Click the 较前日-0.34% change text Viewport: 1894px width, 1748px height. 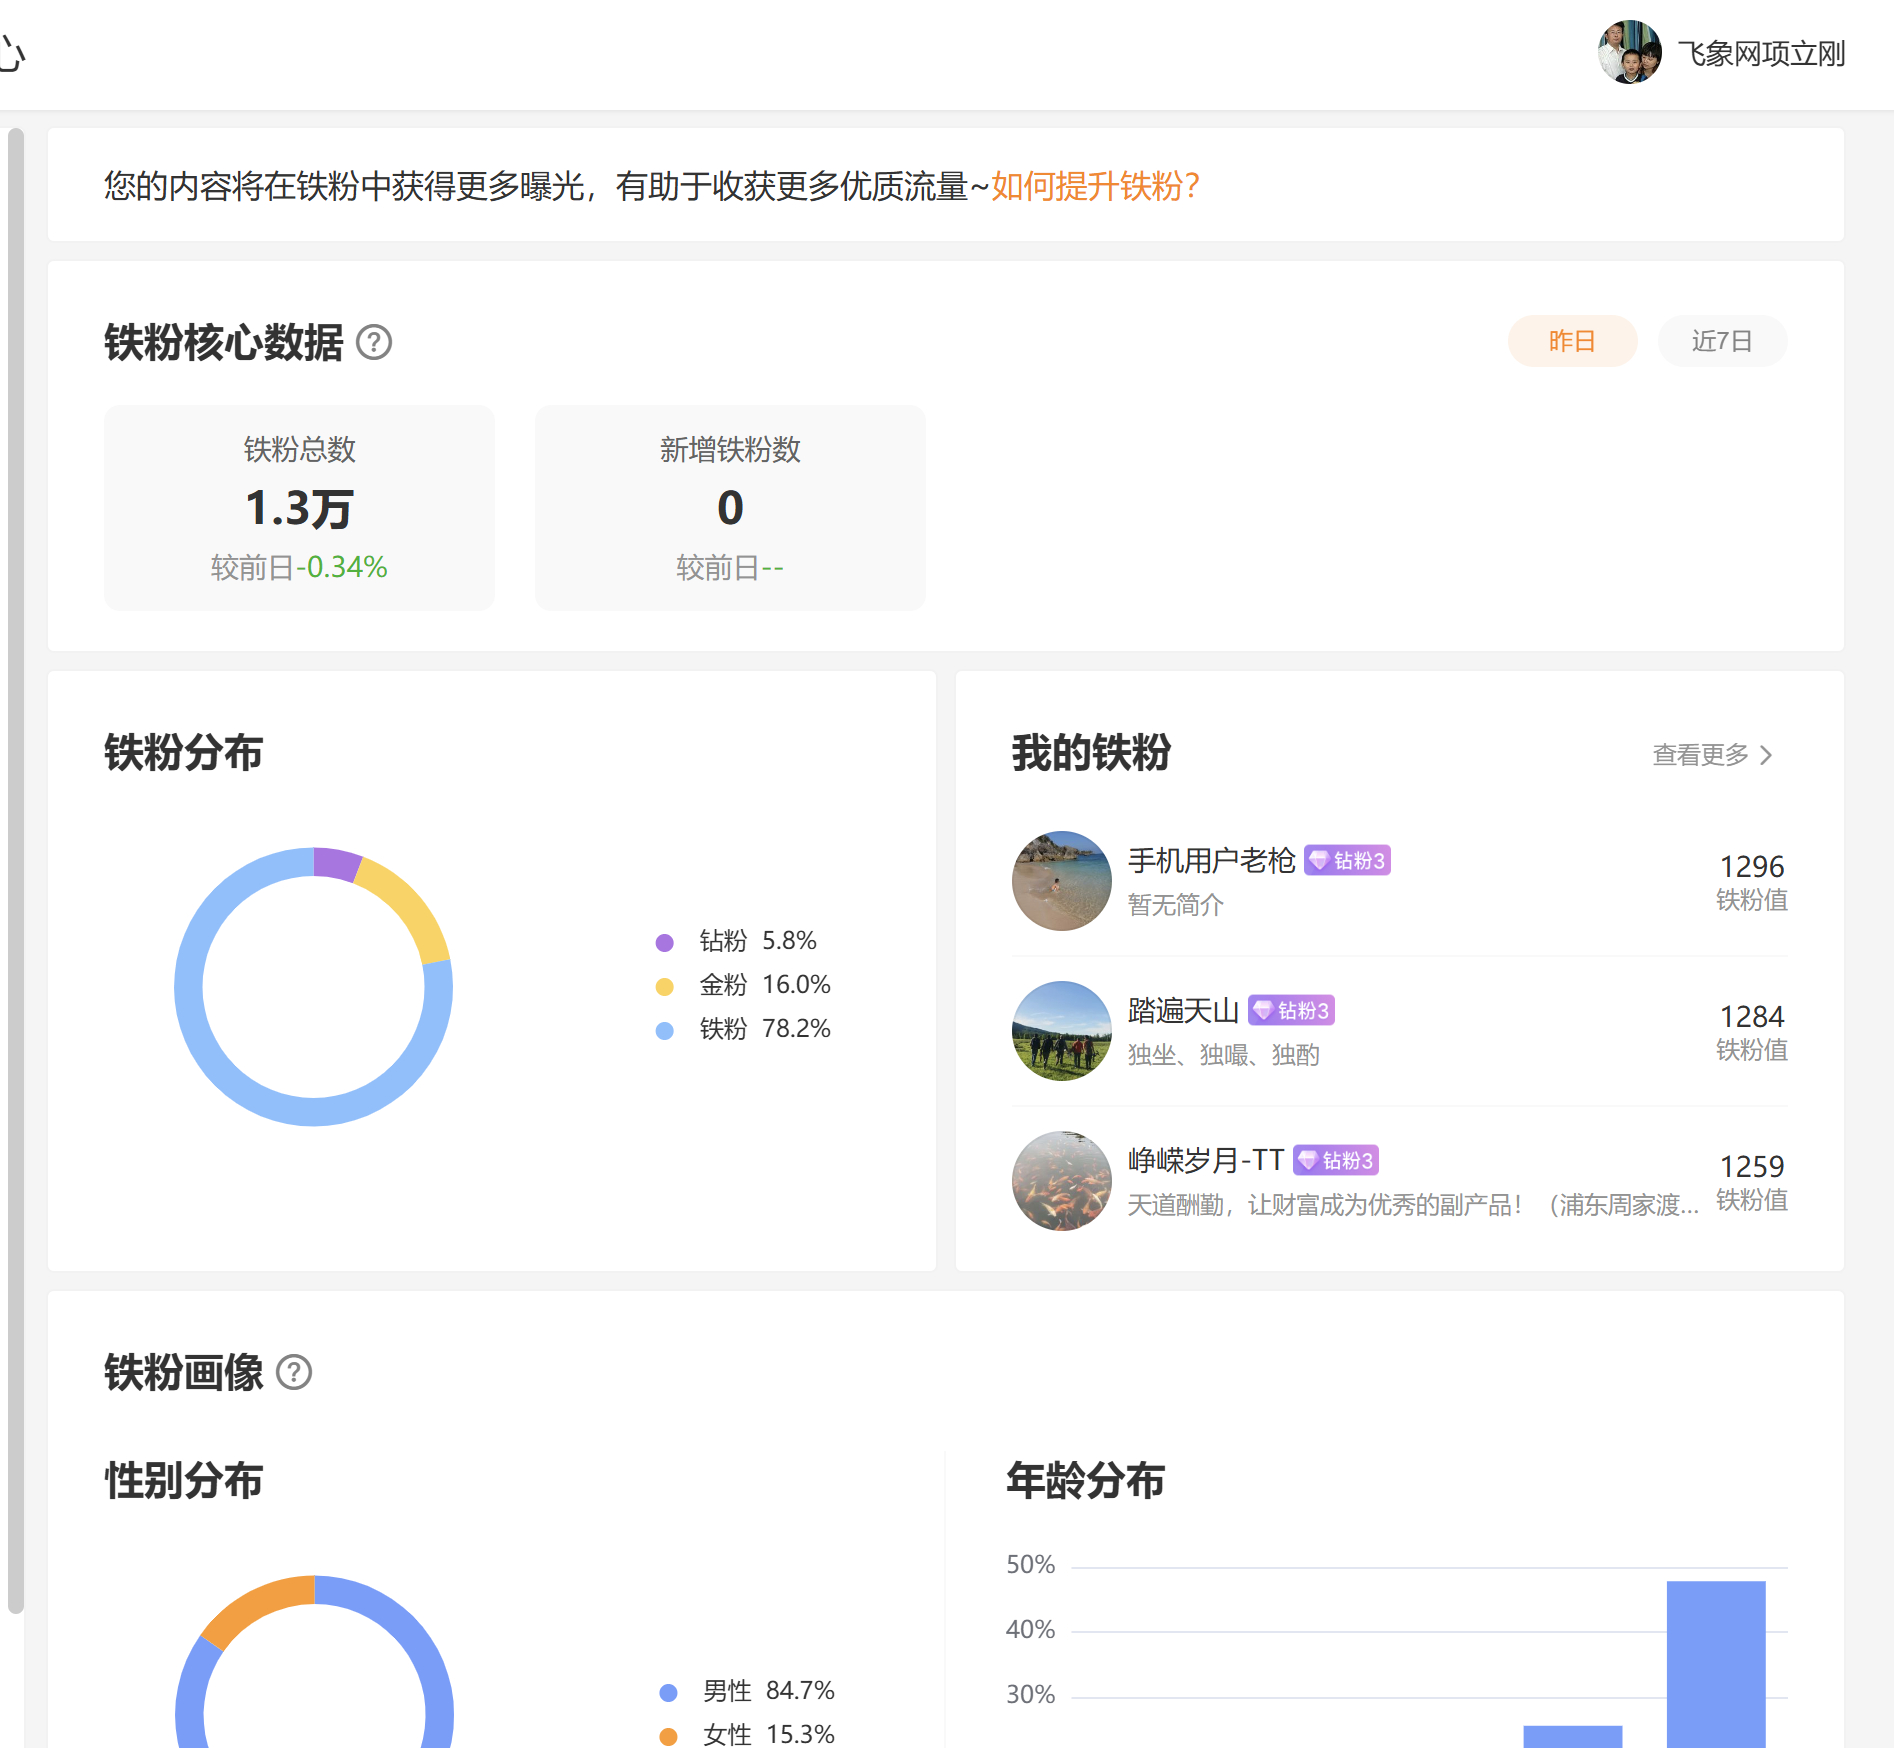(x=299, y=567)
